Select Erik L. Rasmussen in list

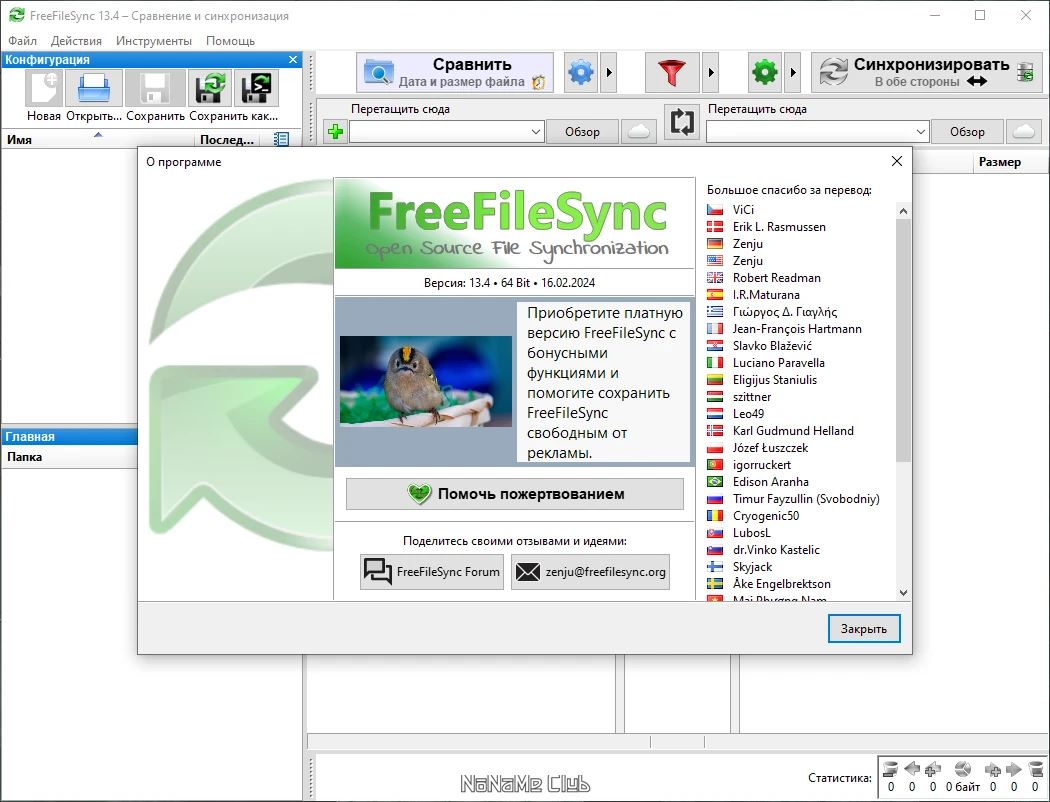coord(779,226)
